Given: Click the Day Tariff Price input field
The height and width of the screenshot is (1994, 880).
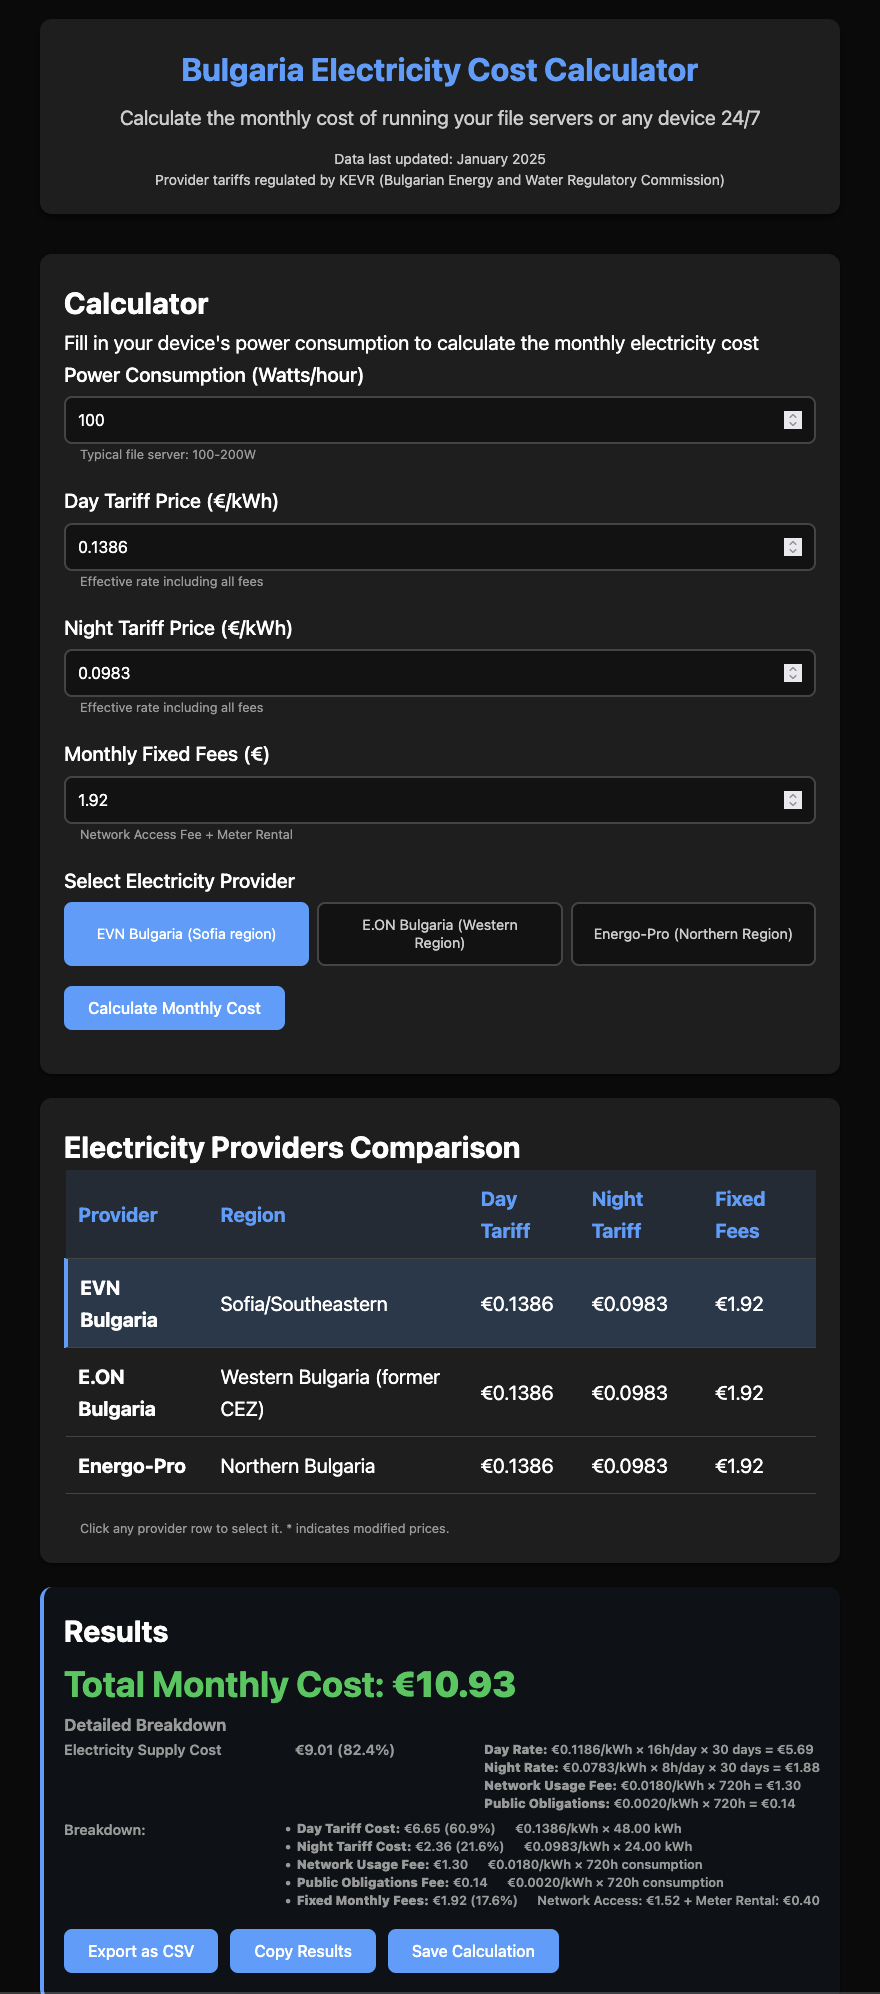Looking at the screenshot, I should (400, 547).
